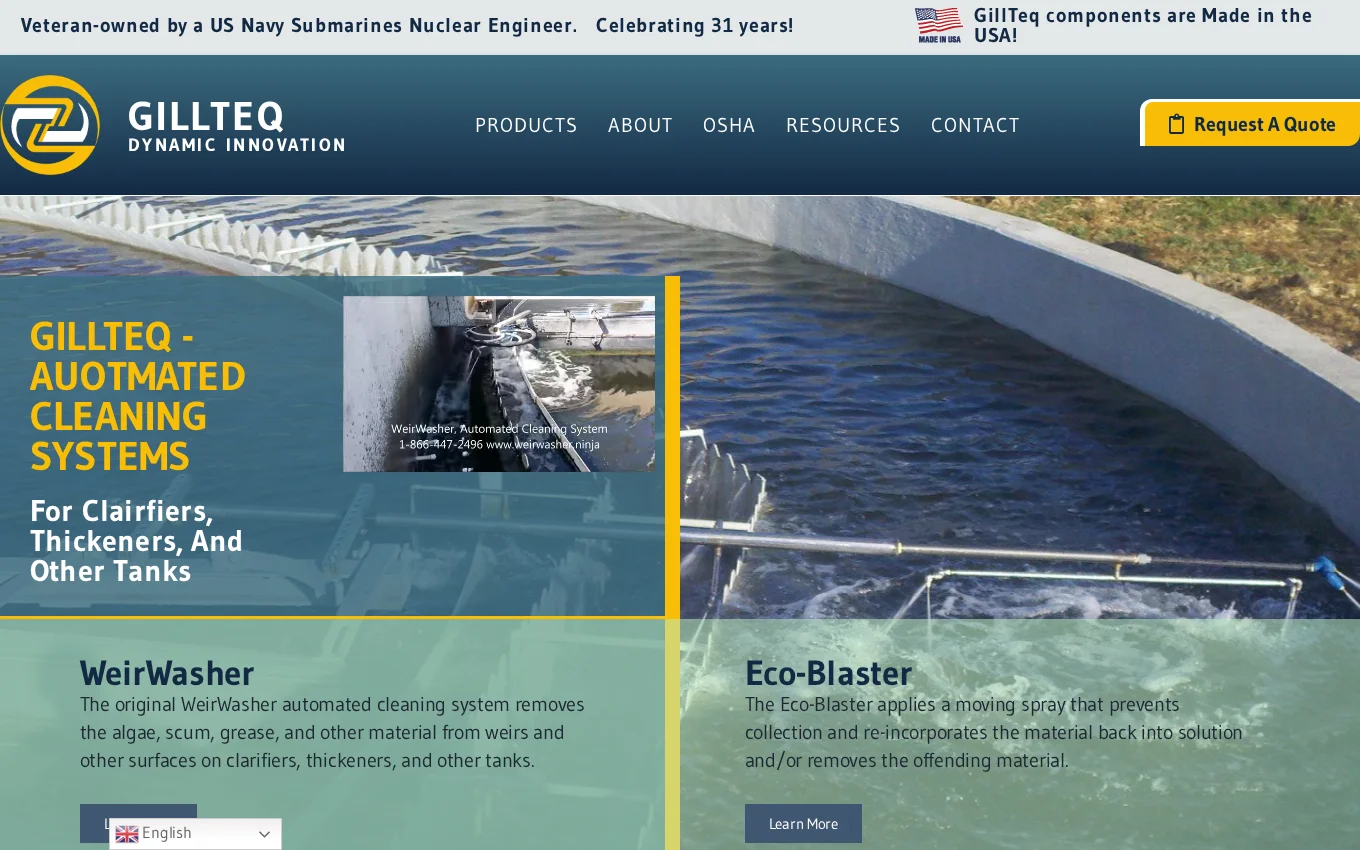
Task: Click 'For Clairfiers, Thickeners, And Other Tanks' text
Action: point(136,541)
